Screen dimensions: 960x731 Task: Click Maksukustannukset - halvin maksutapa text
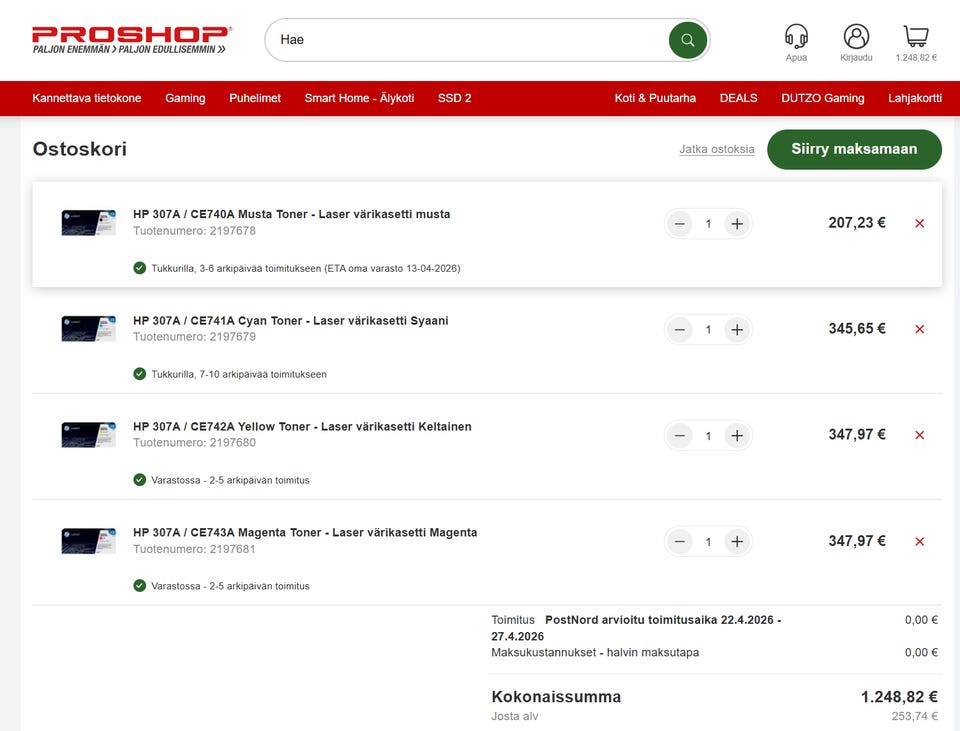[594, 653]
